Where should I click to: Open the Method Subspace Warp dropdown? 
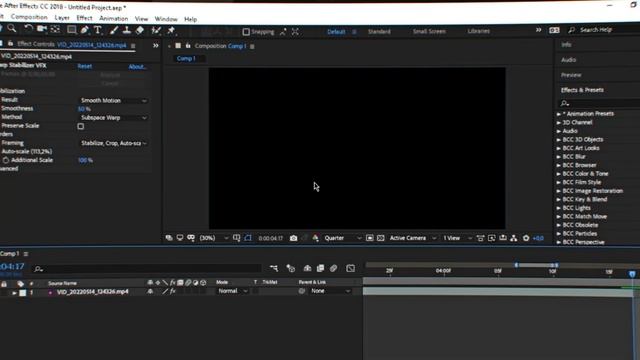(113, 118)
